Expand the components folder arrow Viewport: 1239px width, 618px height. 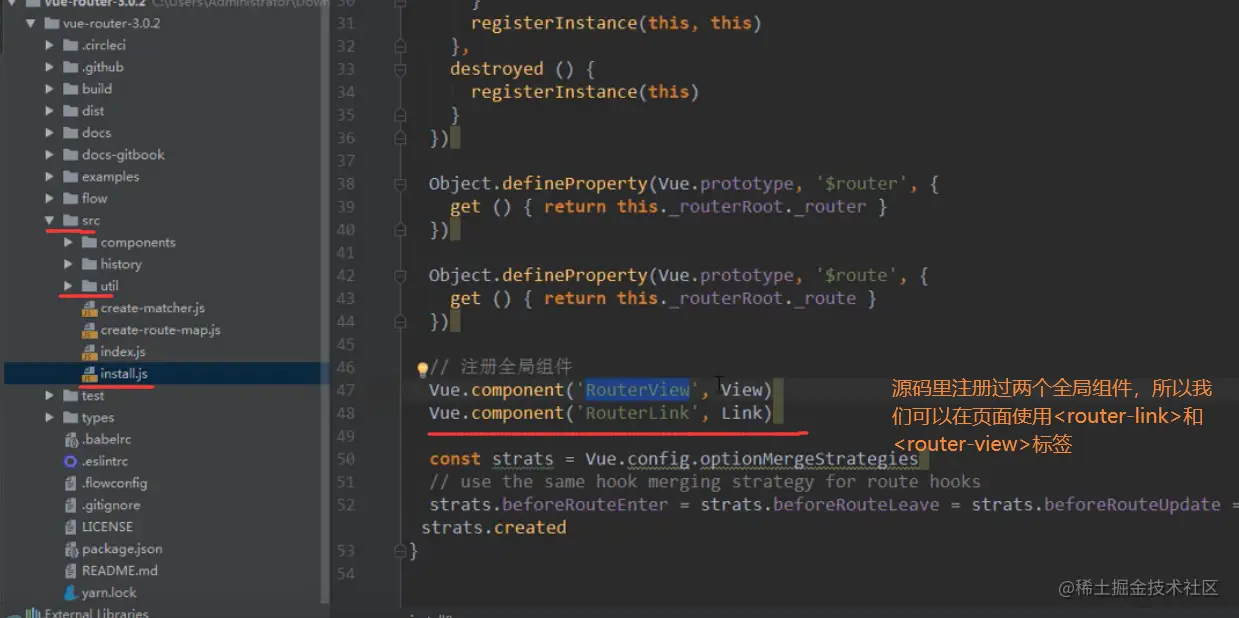coord(68,243)
